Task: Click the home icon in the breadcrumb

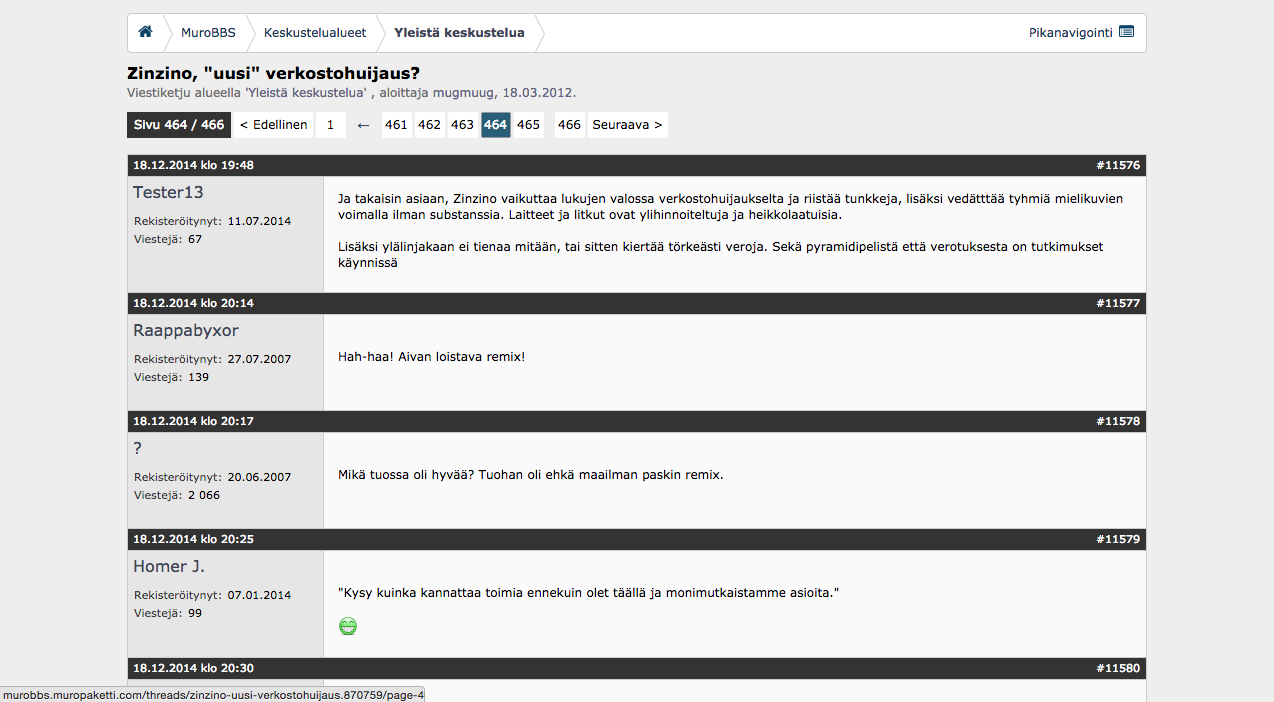Action: click(x=146, y=32)
